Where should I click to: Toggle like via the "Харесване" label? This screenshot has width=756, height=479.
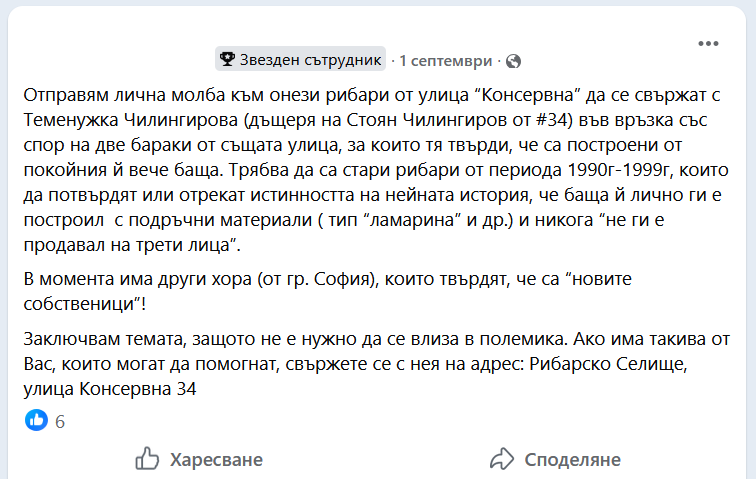pyautogui.click(x=216, y=460)
